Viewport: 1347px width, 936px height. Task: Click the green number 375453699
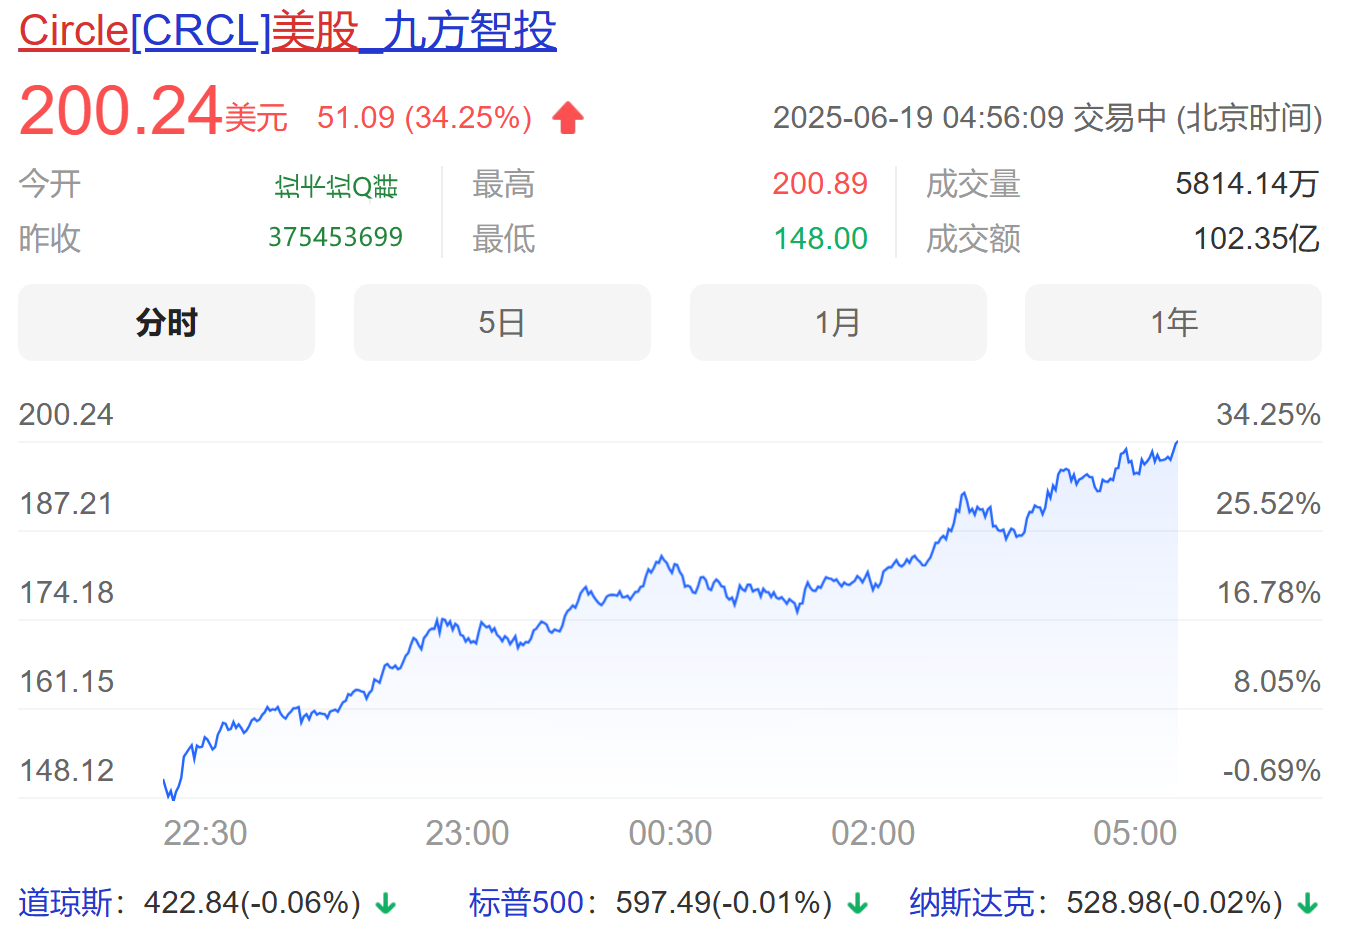pos(335,237)
